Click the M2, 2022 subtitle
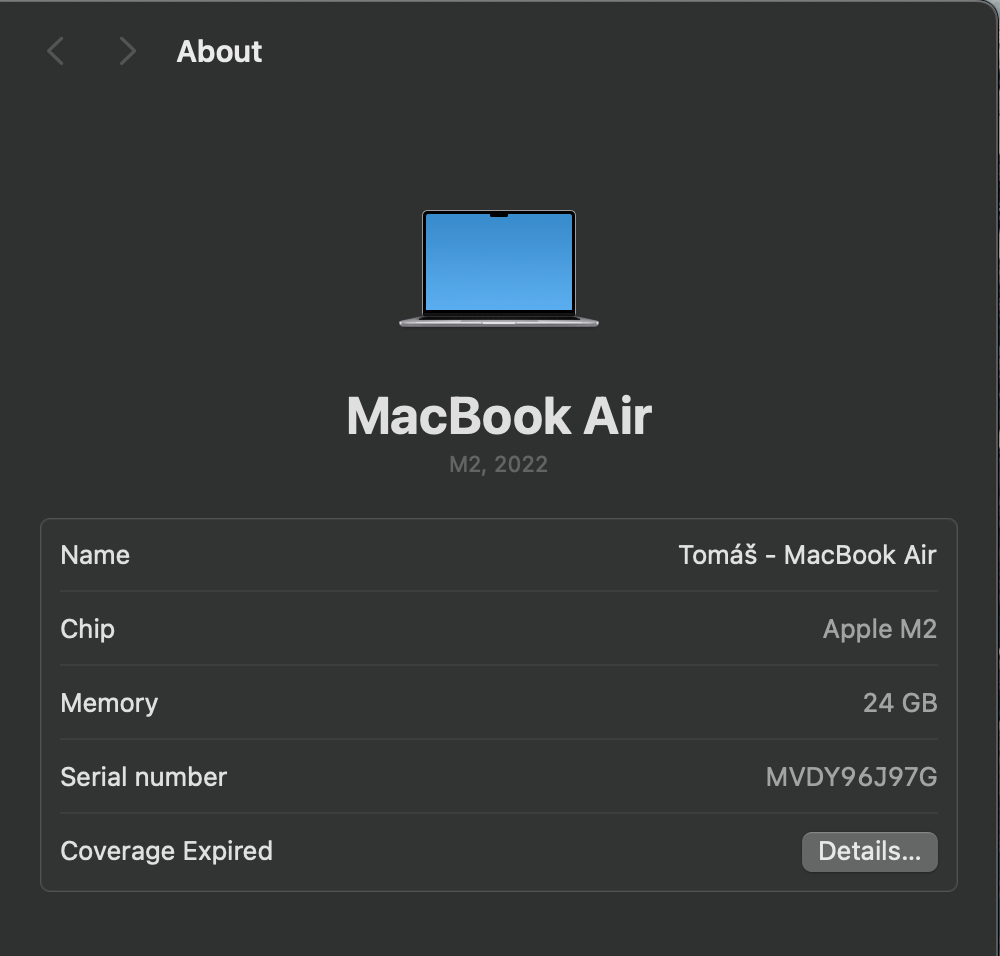This screenshot has width=1000, height=956. pyautogui.click(x=499, y=463)
